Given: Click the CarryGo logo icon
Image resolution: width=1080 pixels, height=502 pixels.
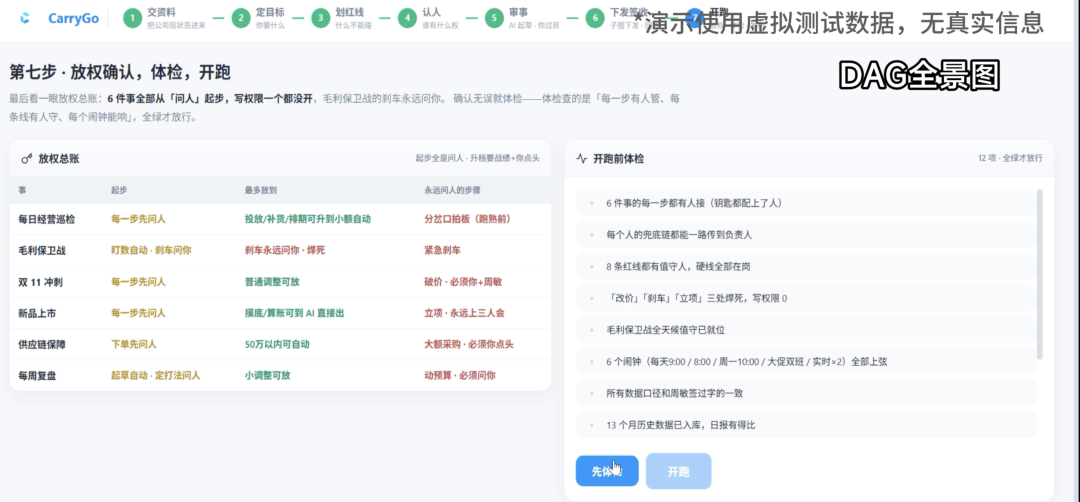Looking at the screenshot, I should (x=25, y=19).
